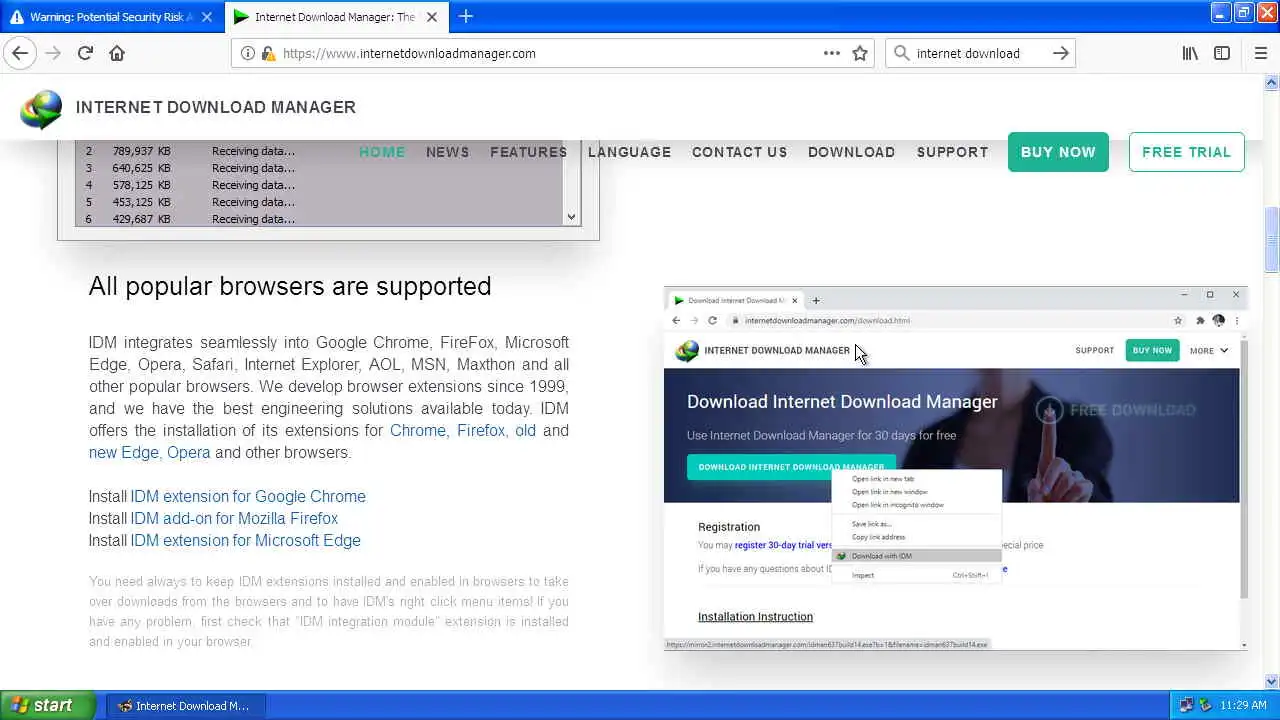
Task: Show site information icon in address bar
Action: 248,53
